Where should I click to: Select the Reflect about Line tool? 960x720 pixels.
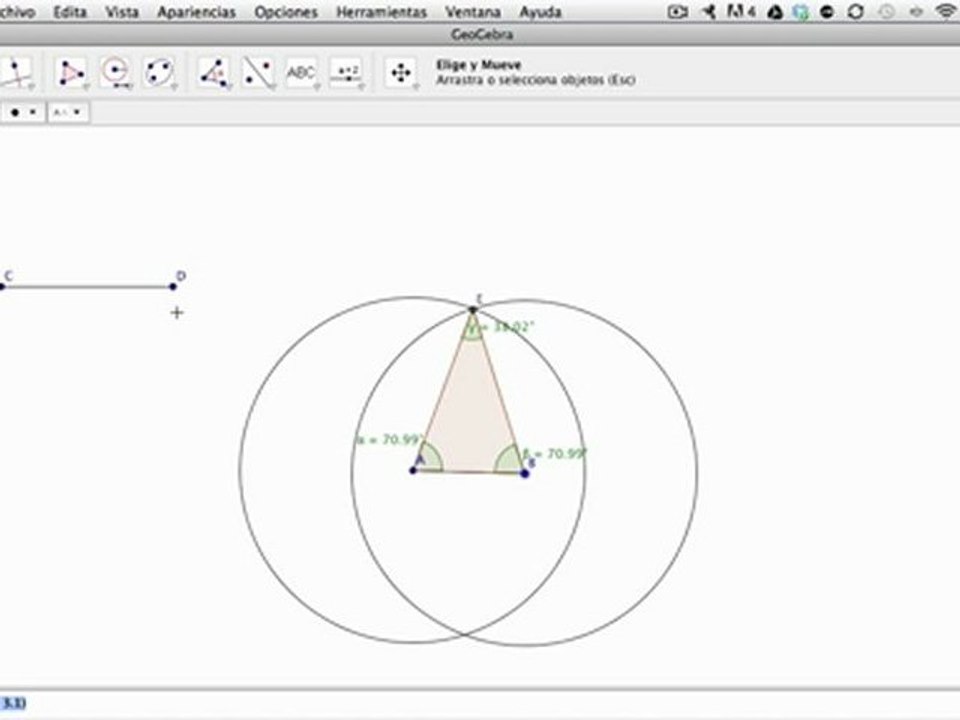(x=258, y=72)
